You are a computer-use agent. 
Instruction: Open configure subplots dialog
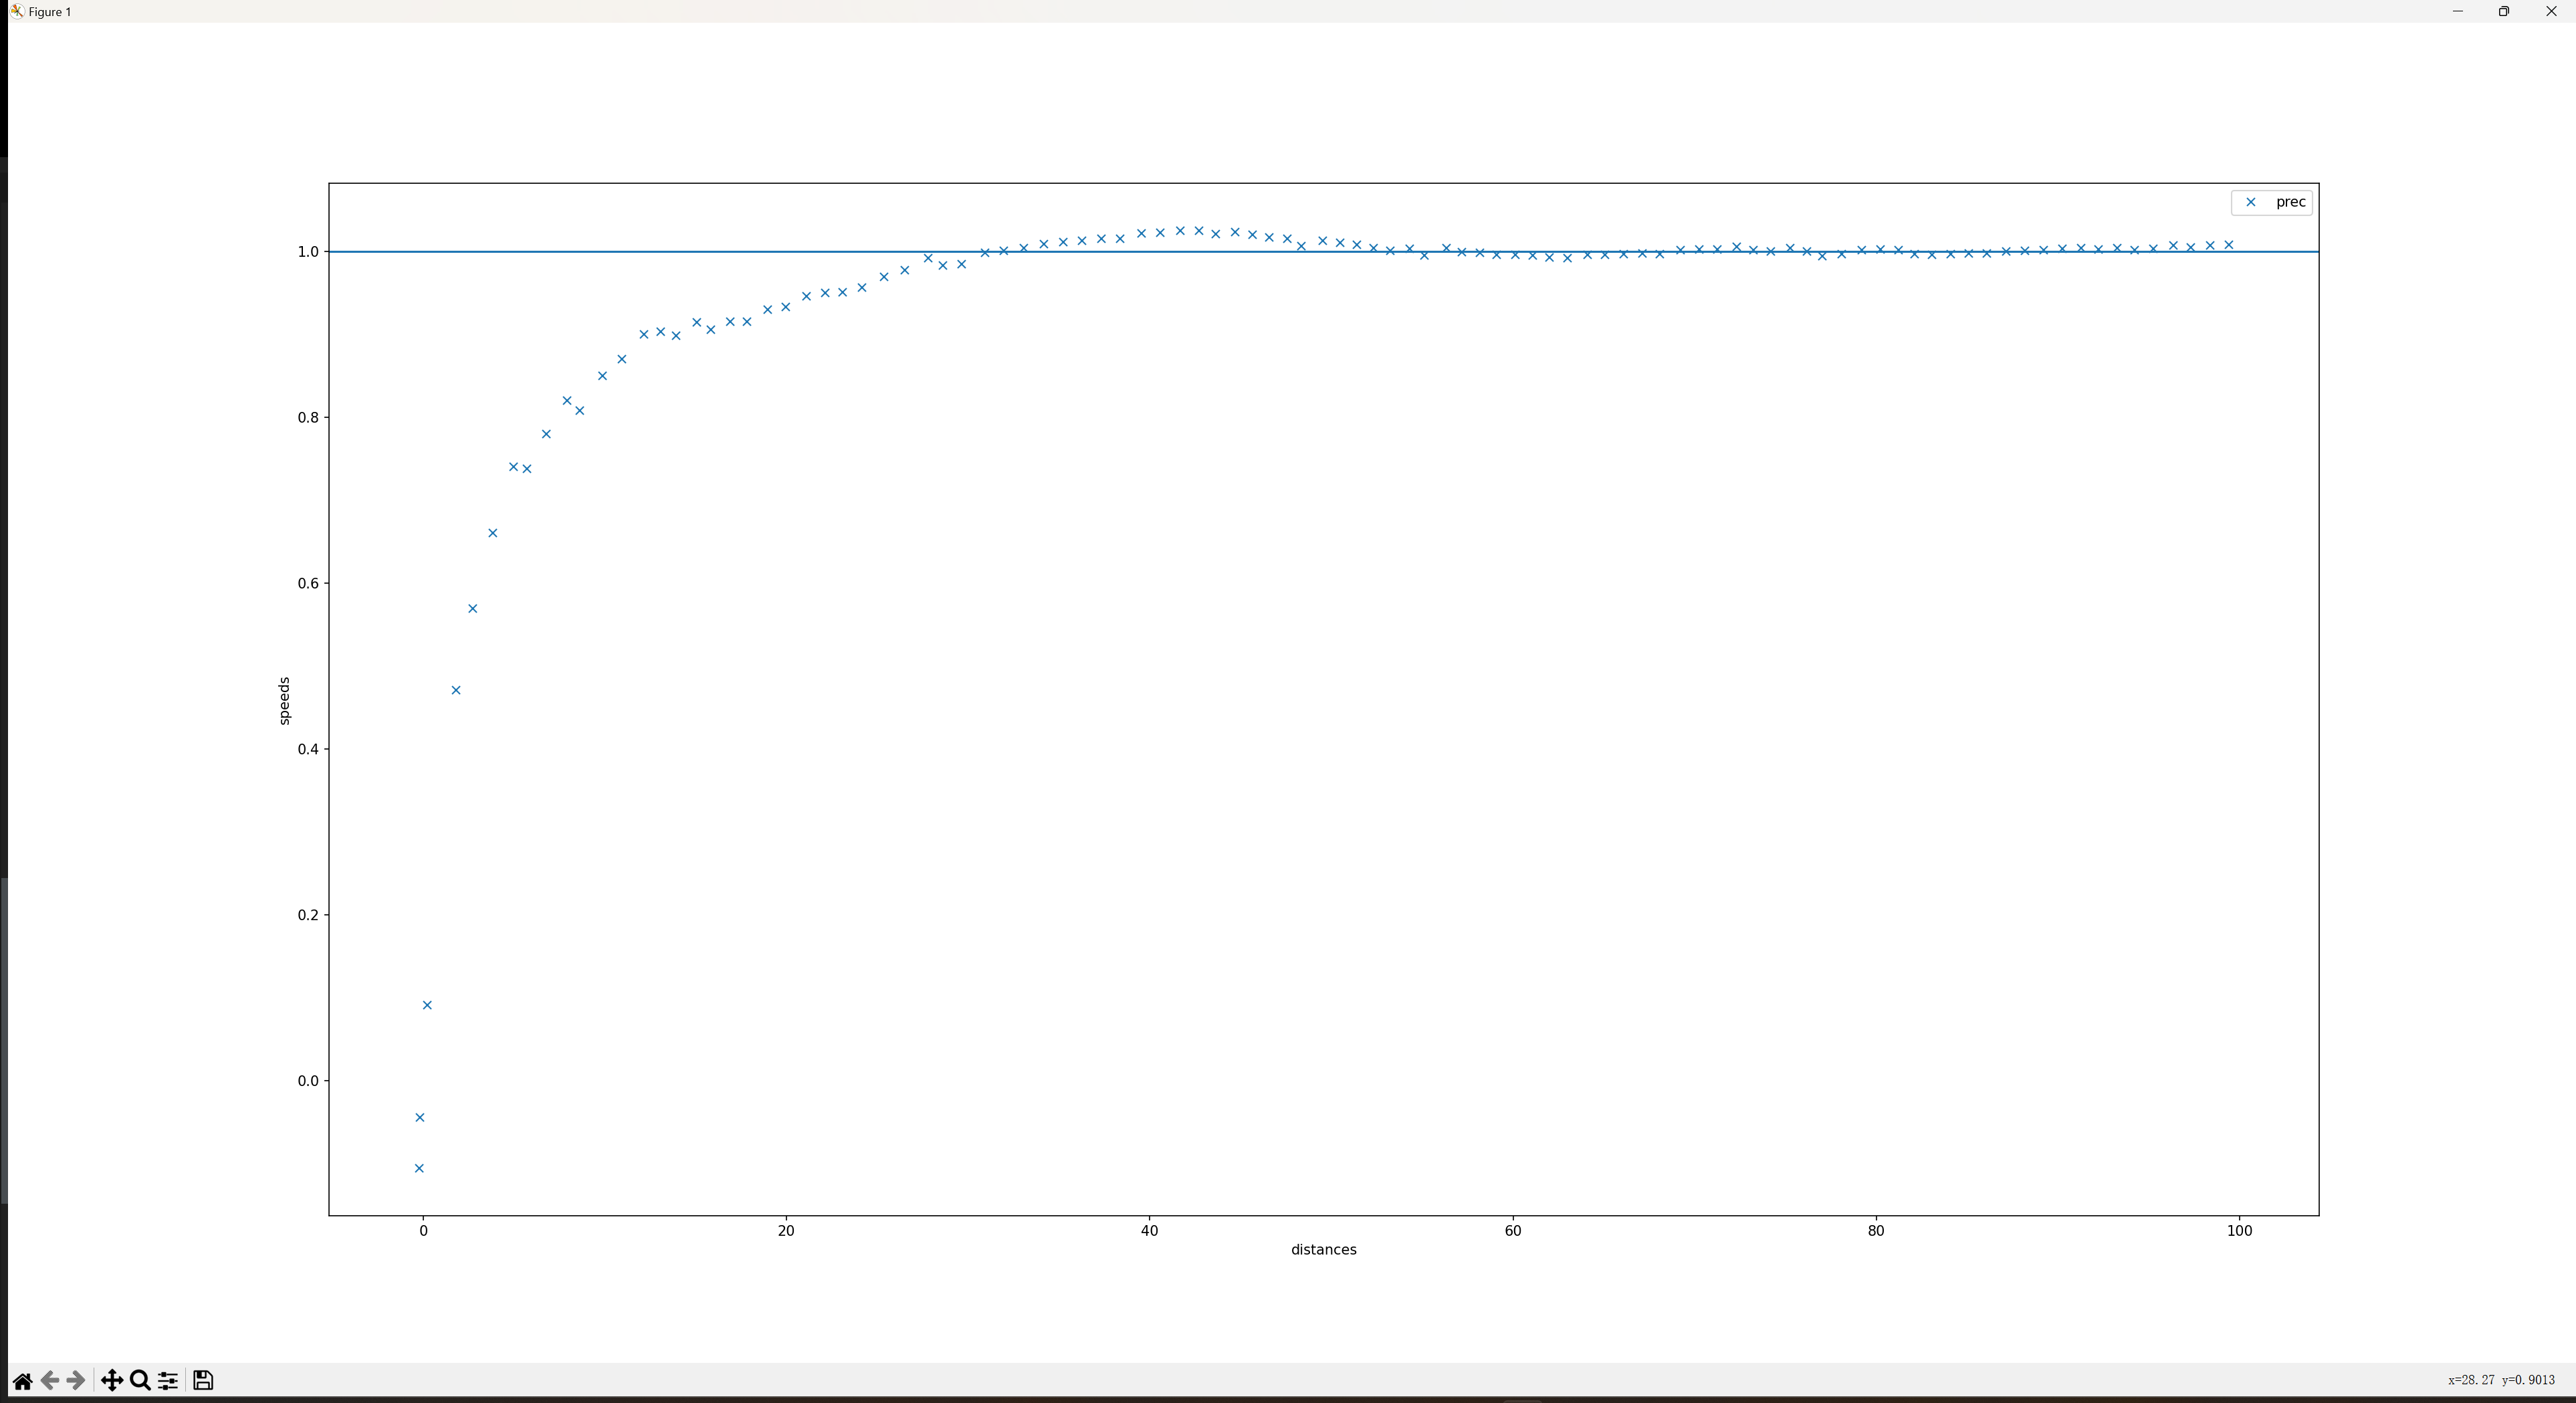click(x=168, y=1381)
